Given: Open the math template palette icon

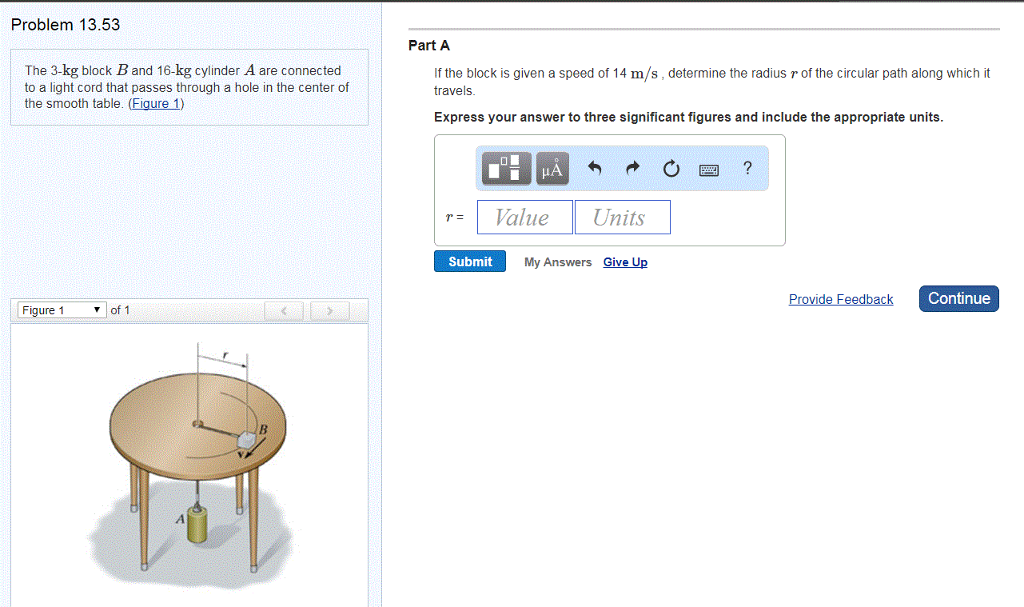Looking at the screenshot, I should click(x=505, y=168).
